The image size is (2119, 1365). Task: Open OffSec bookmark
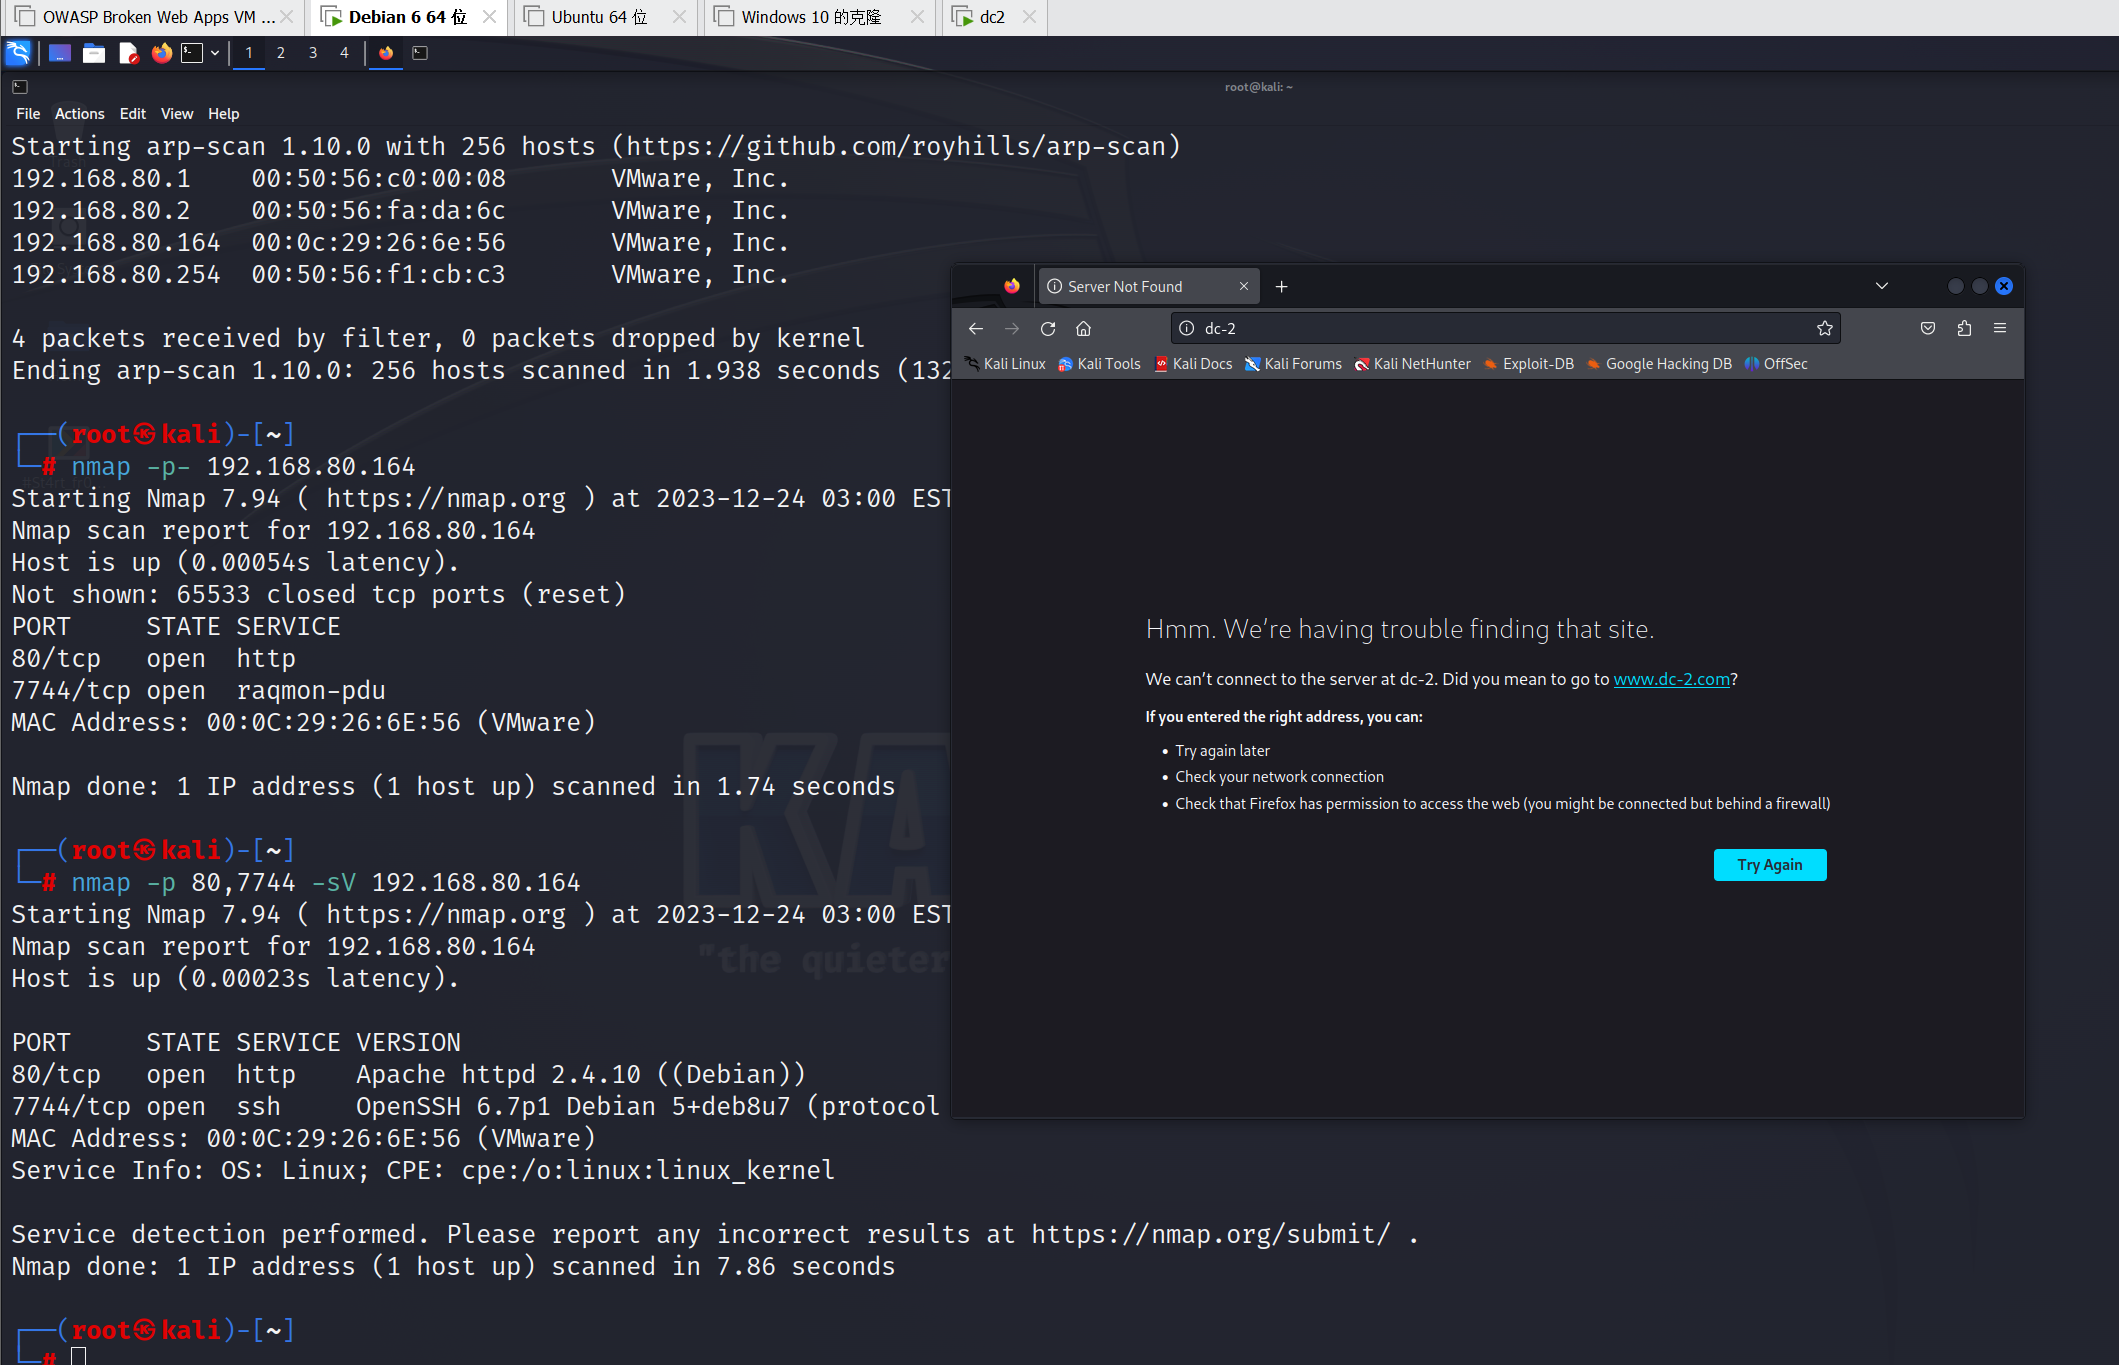(1776, 364)
